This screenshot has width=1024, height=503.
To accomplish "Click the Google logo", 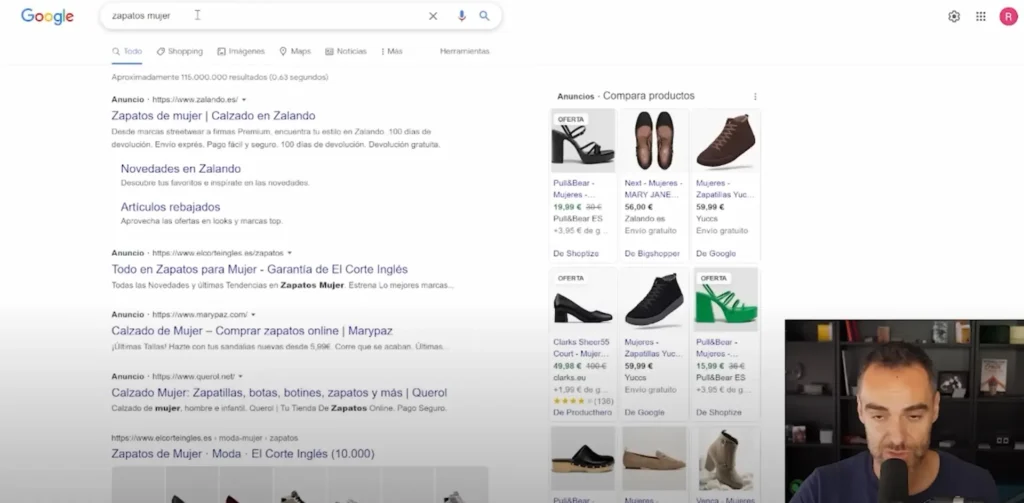I will click(47, 16).
